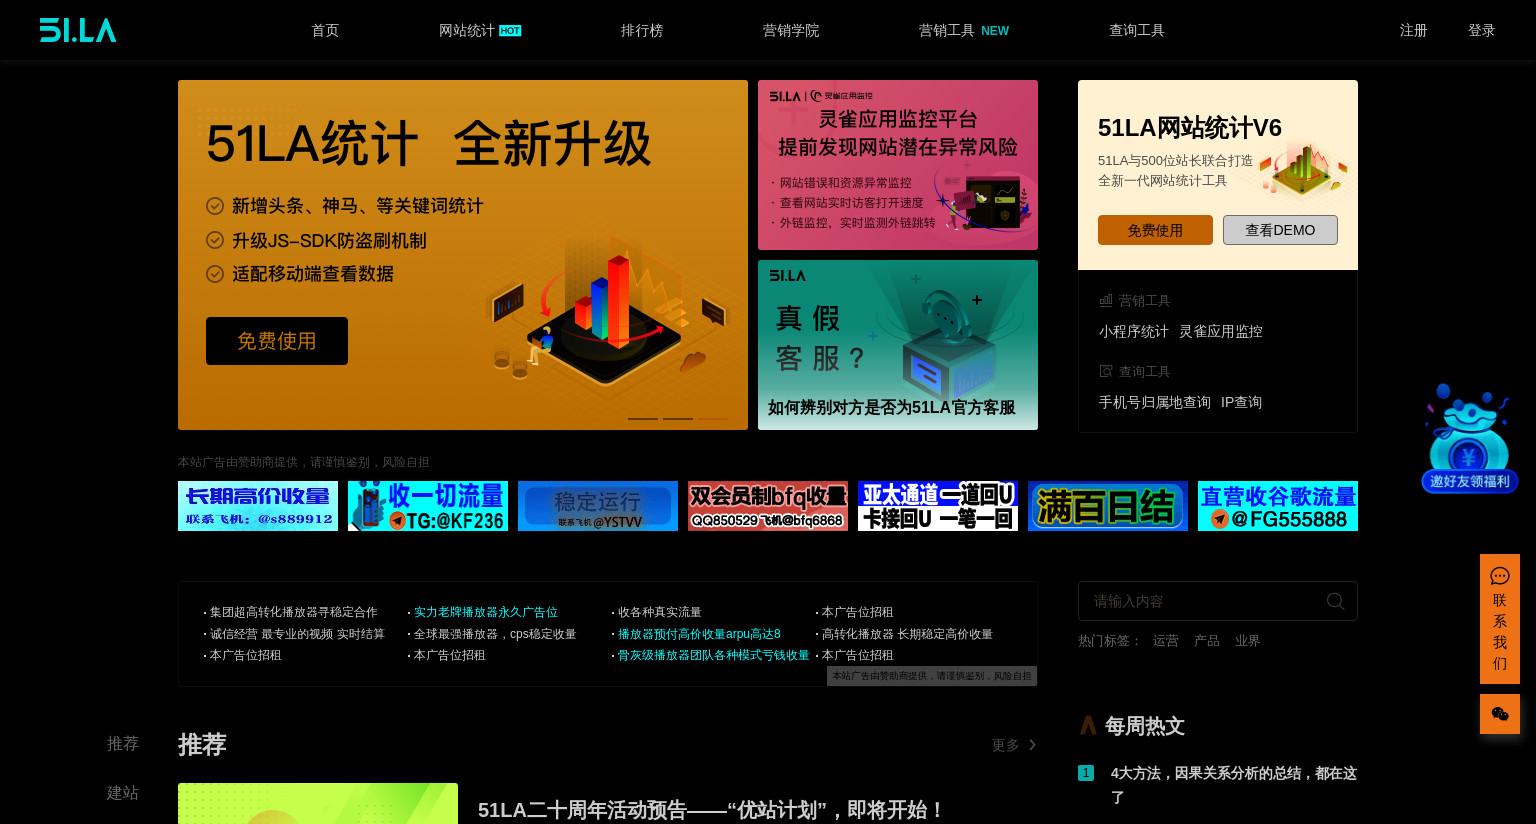1536x824 pixels.
Task: Open the 满百日结 ad banner
Action: pyautogui.click(x=1108, y=506)
